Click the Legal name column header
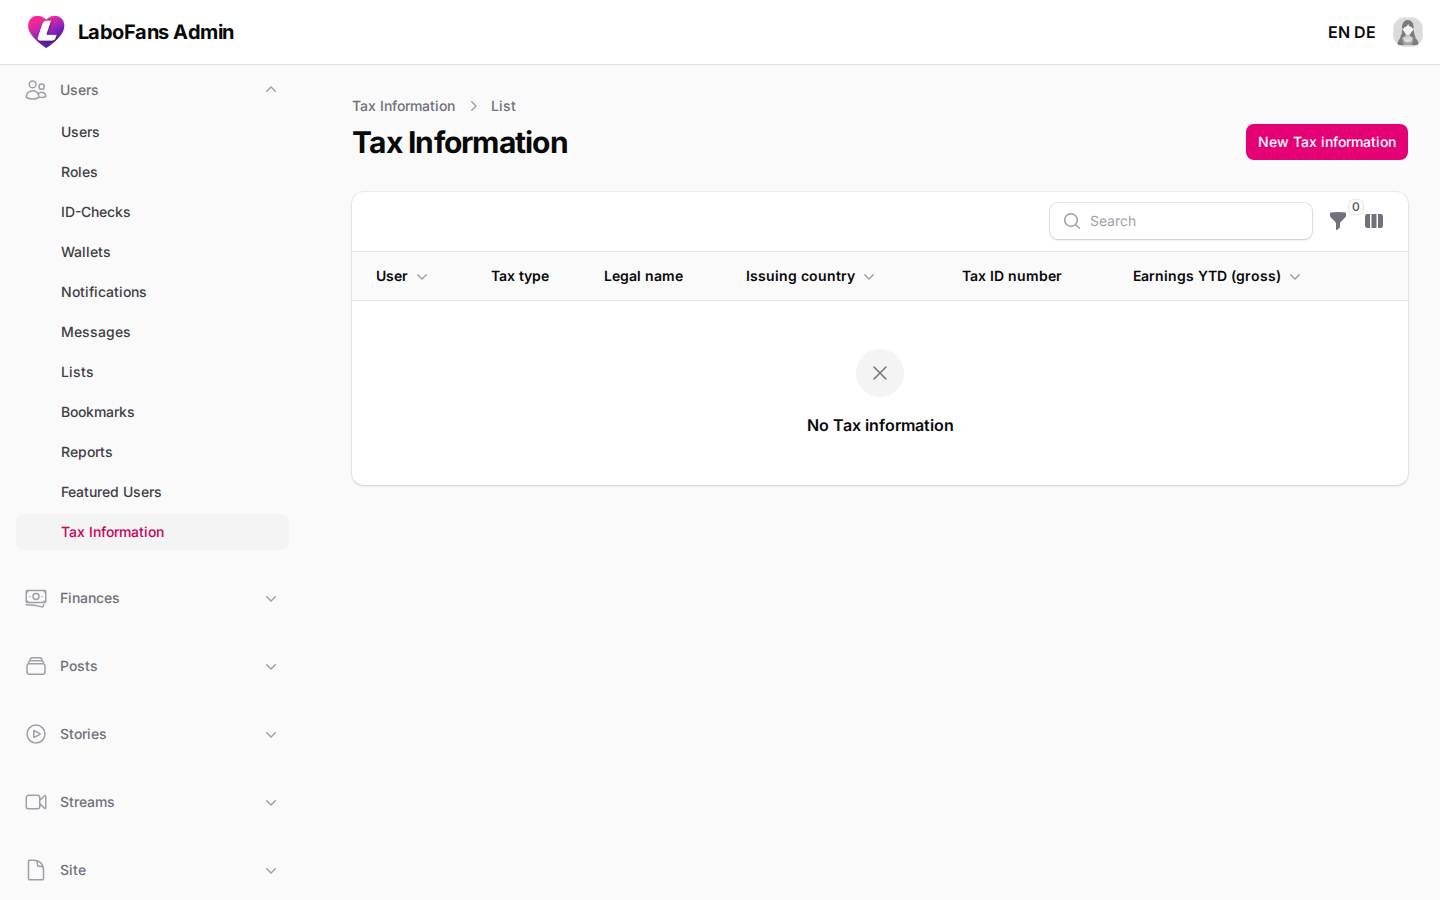This screenshot has height=900, width=1440. [x=643, y=276]
